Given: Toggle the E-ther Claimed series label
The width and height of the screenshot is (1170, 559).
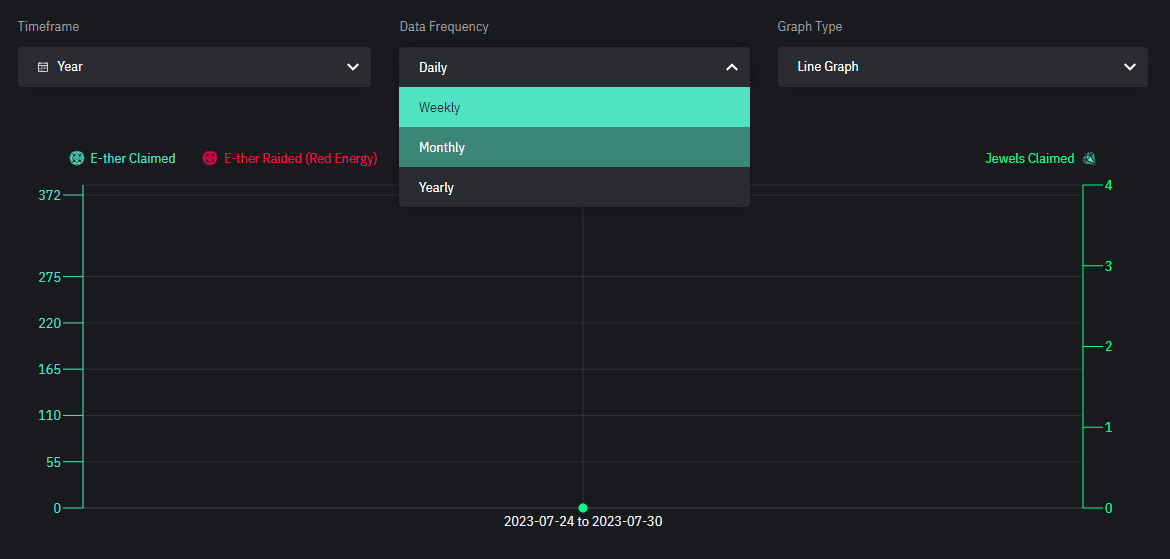Looking at the screenshot, I should point(132,158).
